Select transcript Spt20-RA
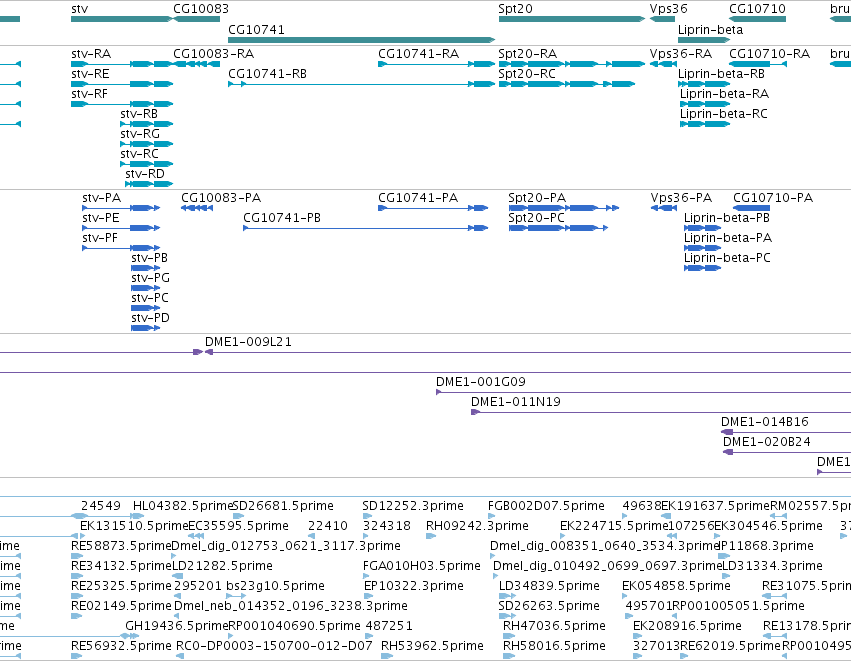 [x=571, y=64]
